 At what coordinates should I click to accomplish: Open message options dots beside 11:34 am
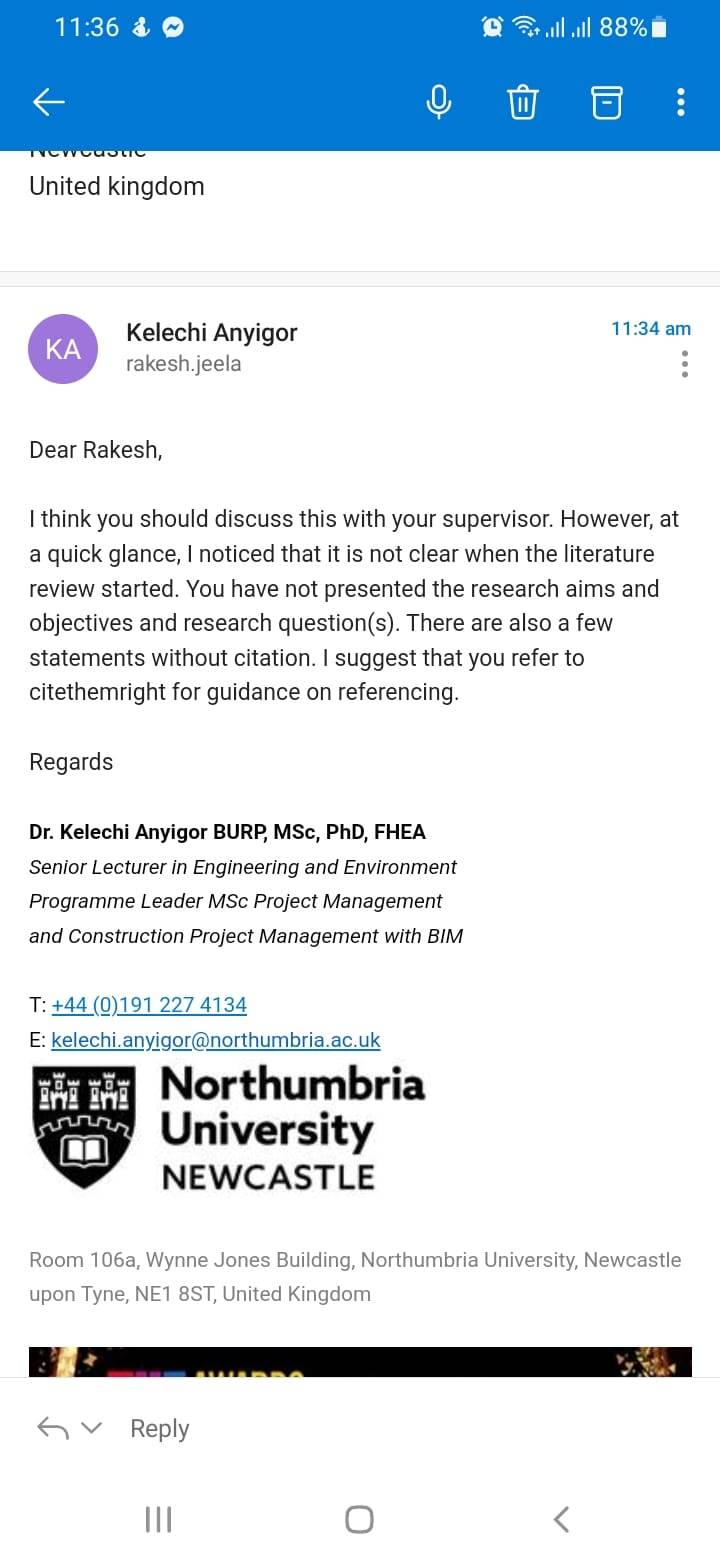[x=684, y=364]
